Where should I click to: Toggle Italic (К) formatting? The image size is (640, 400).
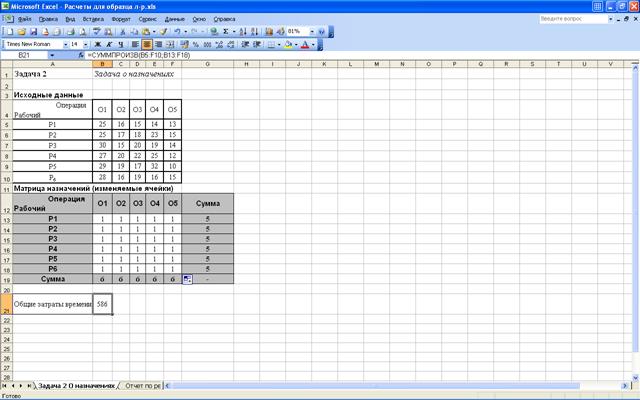click(109, 44)
